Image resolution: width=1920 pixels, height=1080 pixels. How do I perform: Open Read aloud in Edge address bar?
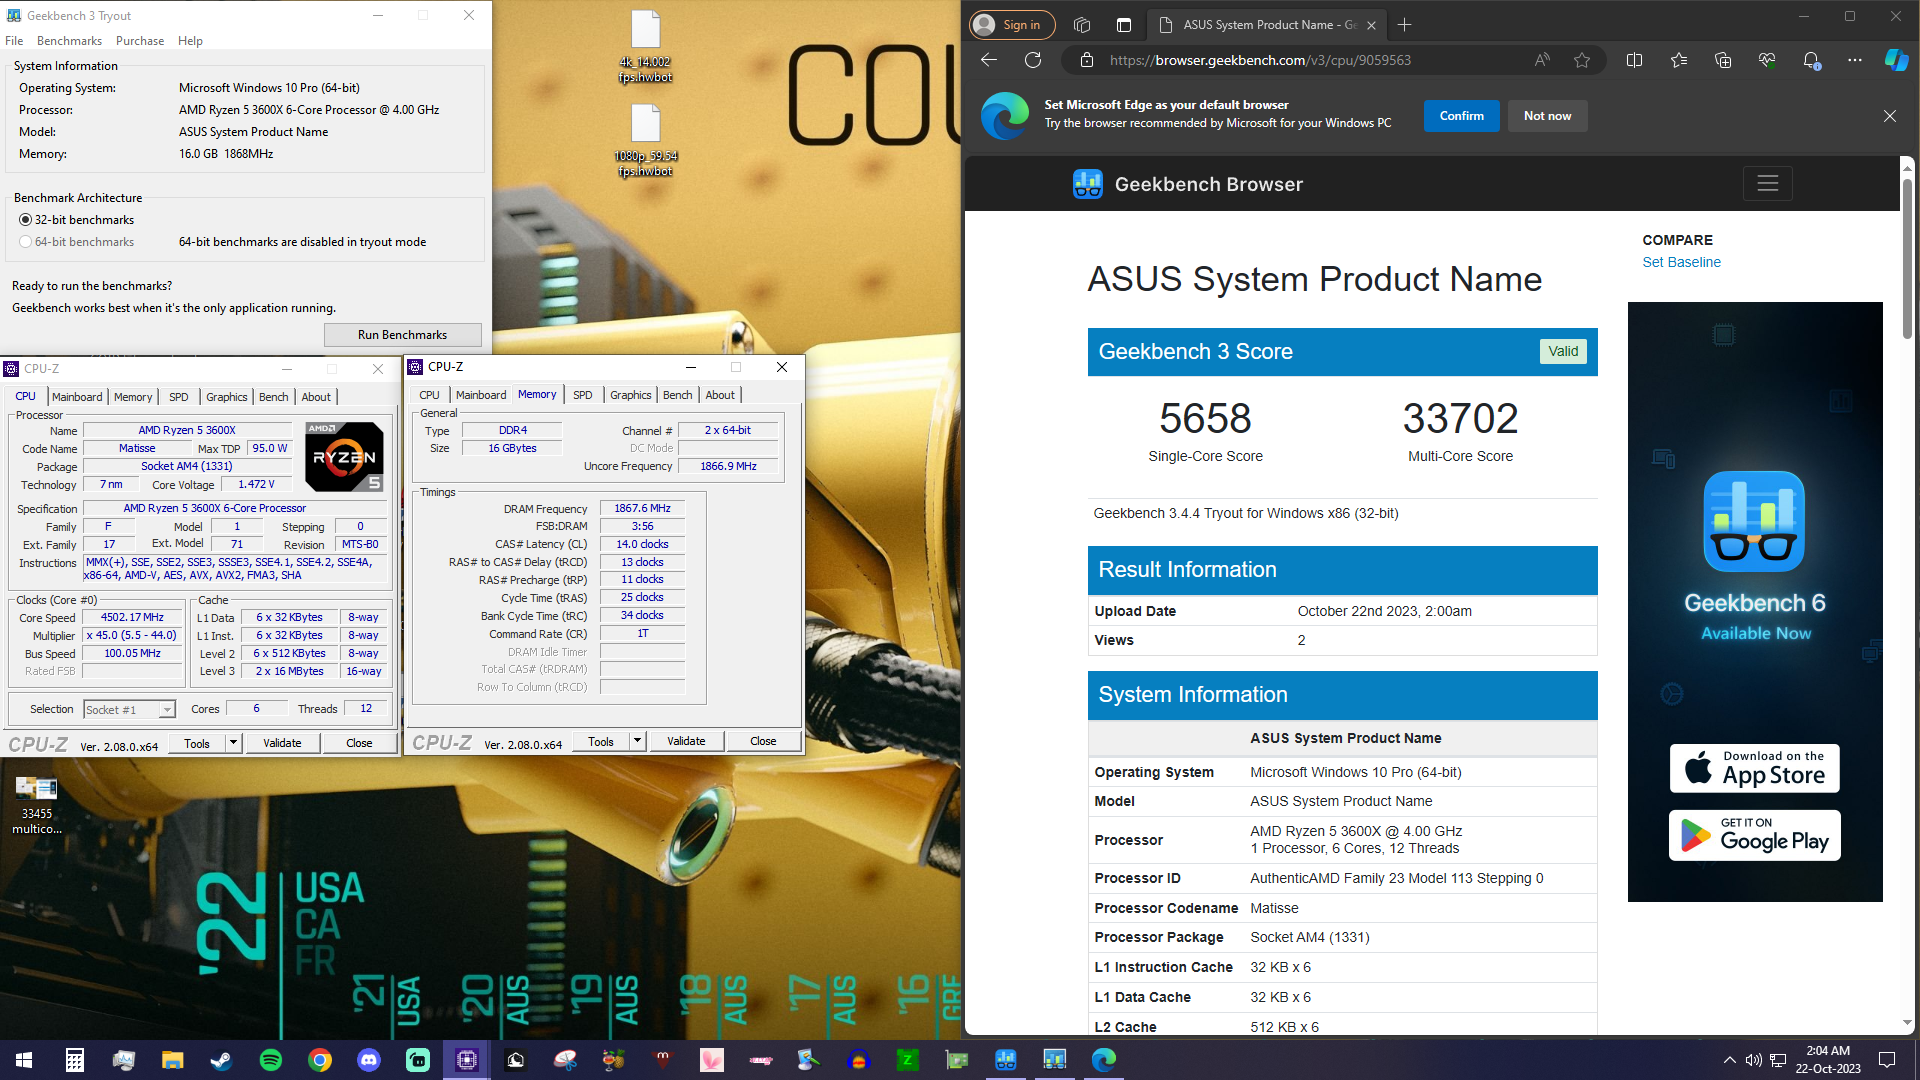pyautogui.click(x=1542, y=60)
